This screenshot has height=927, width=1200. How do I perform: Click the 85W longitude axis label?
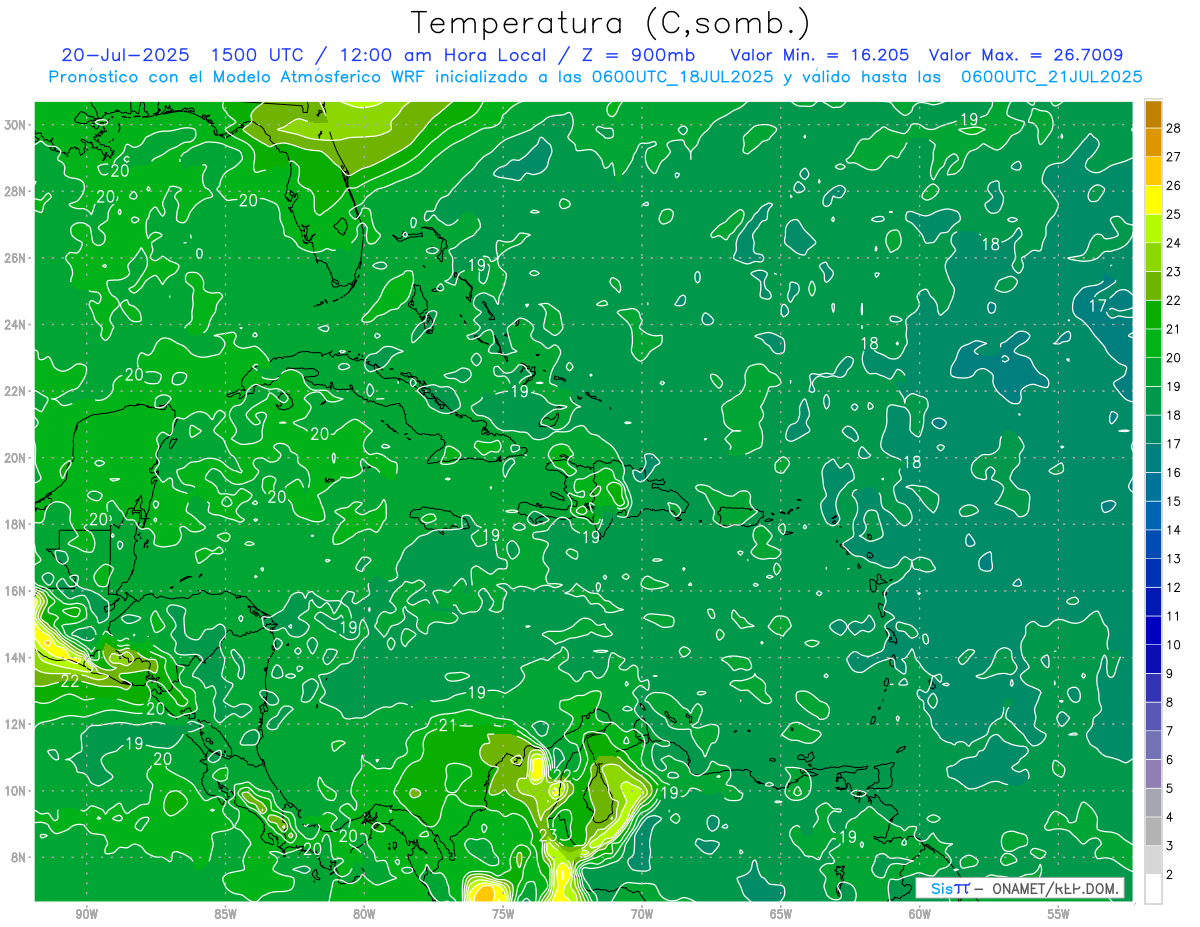pos(225,914)
